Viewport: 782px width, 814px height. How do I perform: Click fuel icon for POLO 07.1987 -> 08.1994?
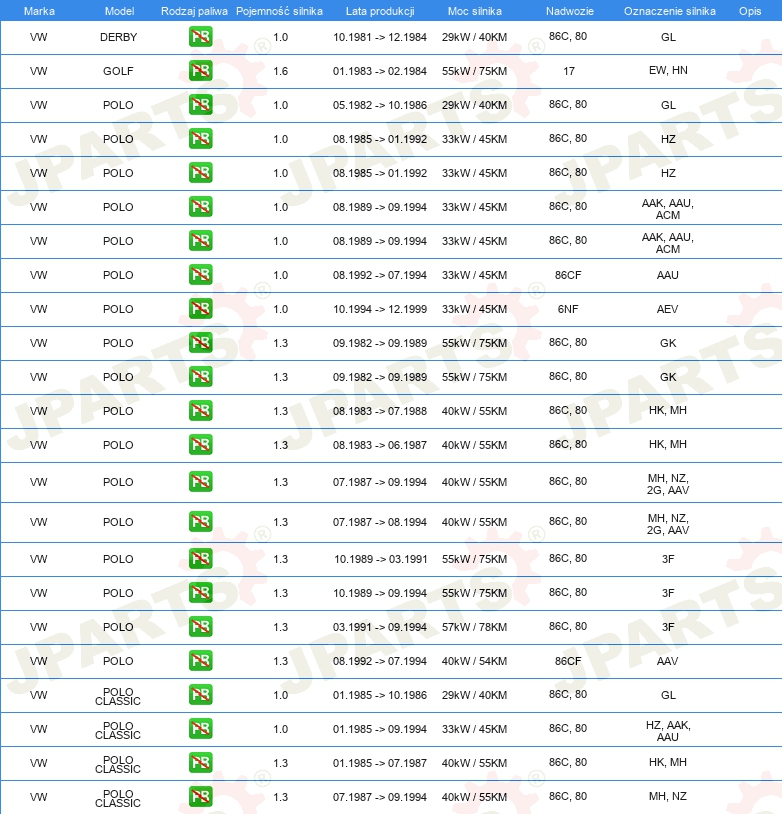pos(200,522)
